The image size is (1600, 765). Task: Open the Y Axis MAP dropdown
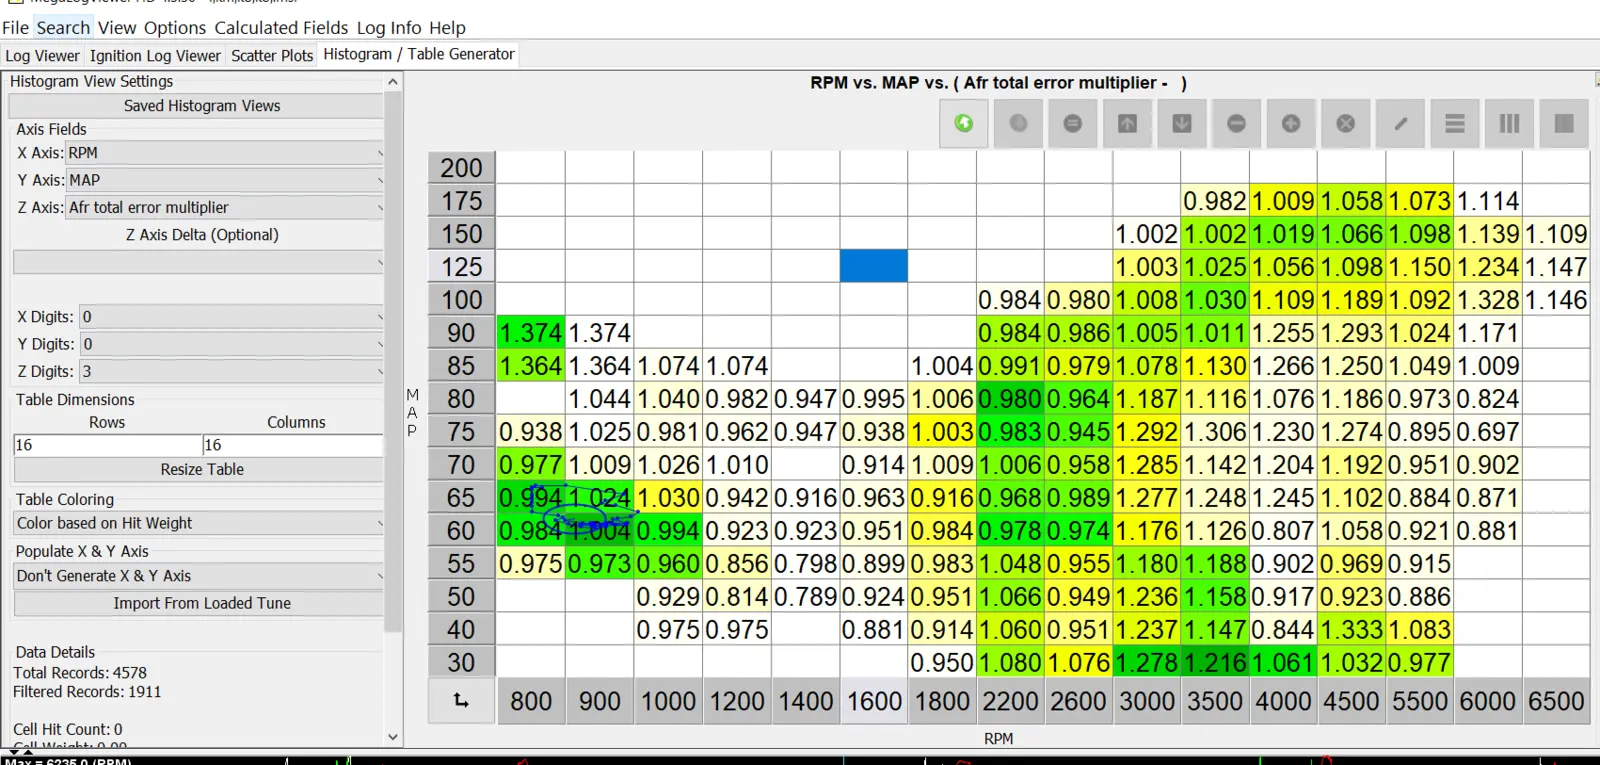(224, 180)
